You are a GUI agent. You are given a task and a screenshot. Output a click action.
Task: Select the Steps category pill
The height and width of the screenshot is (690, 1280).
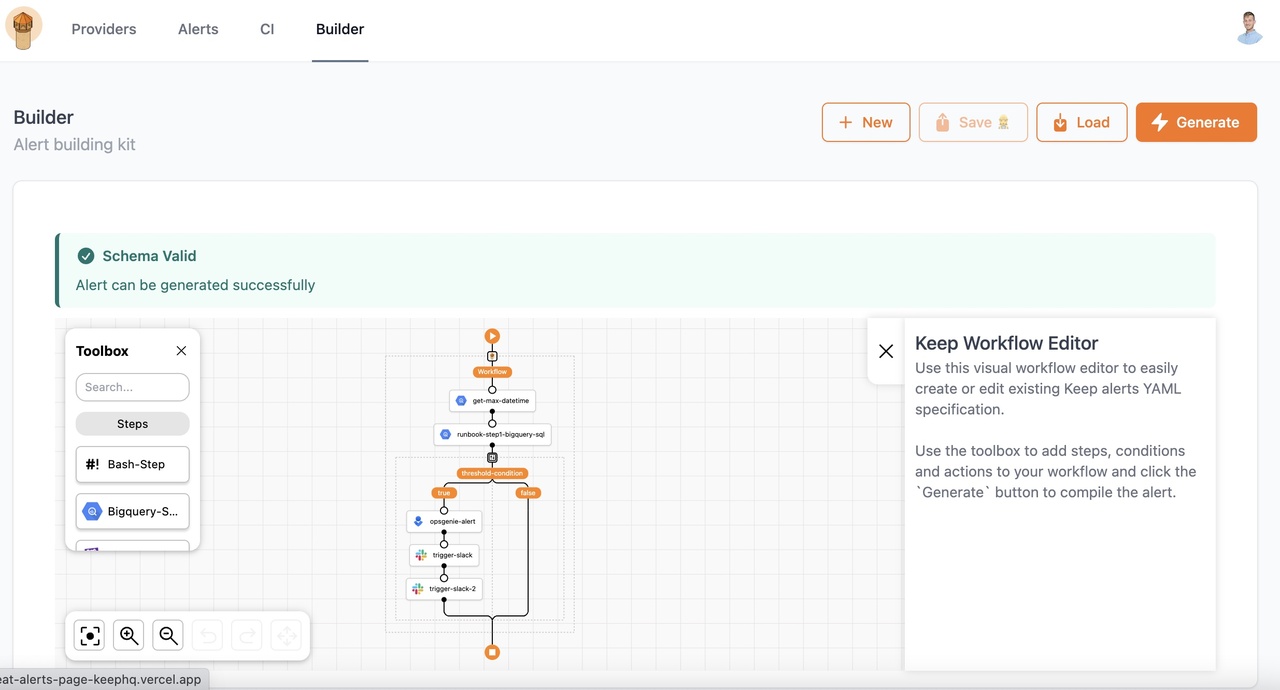132,424
